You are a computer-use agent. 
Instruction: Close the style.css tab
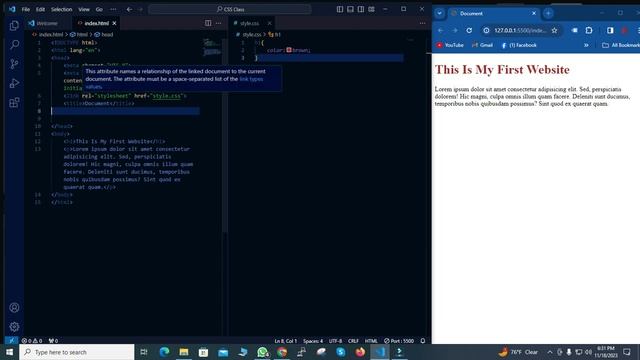[x=269, y=23]
